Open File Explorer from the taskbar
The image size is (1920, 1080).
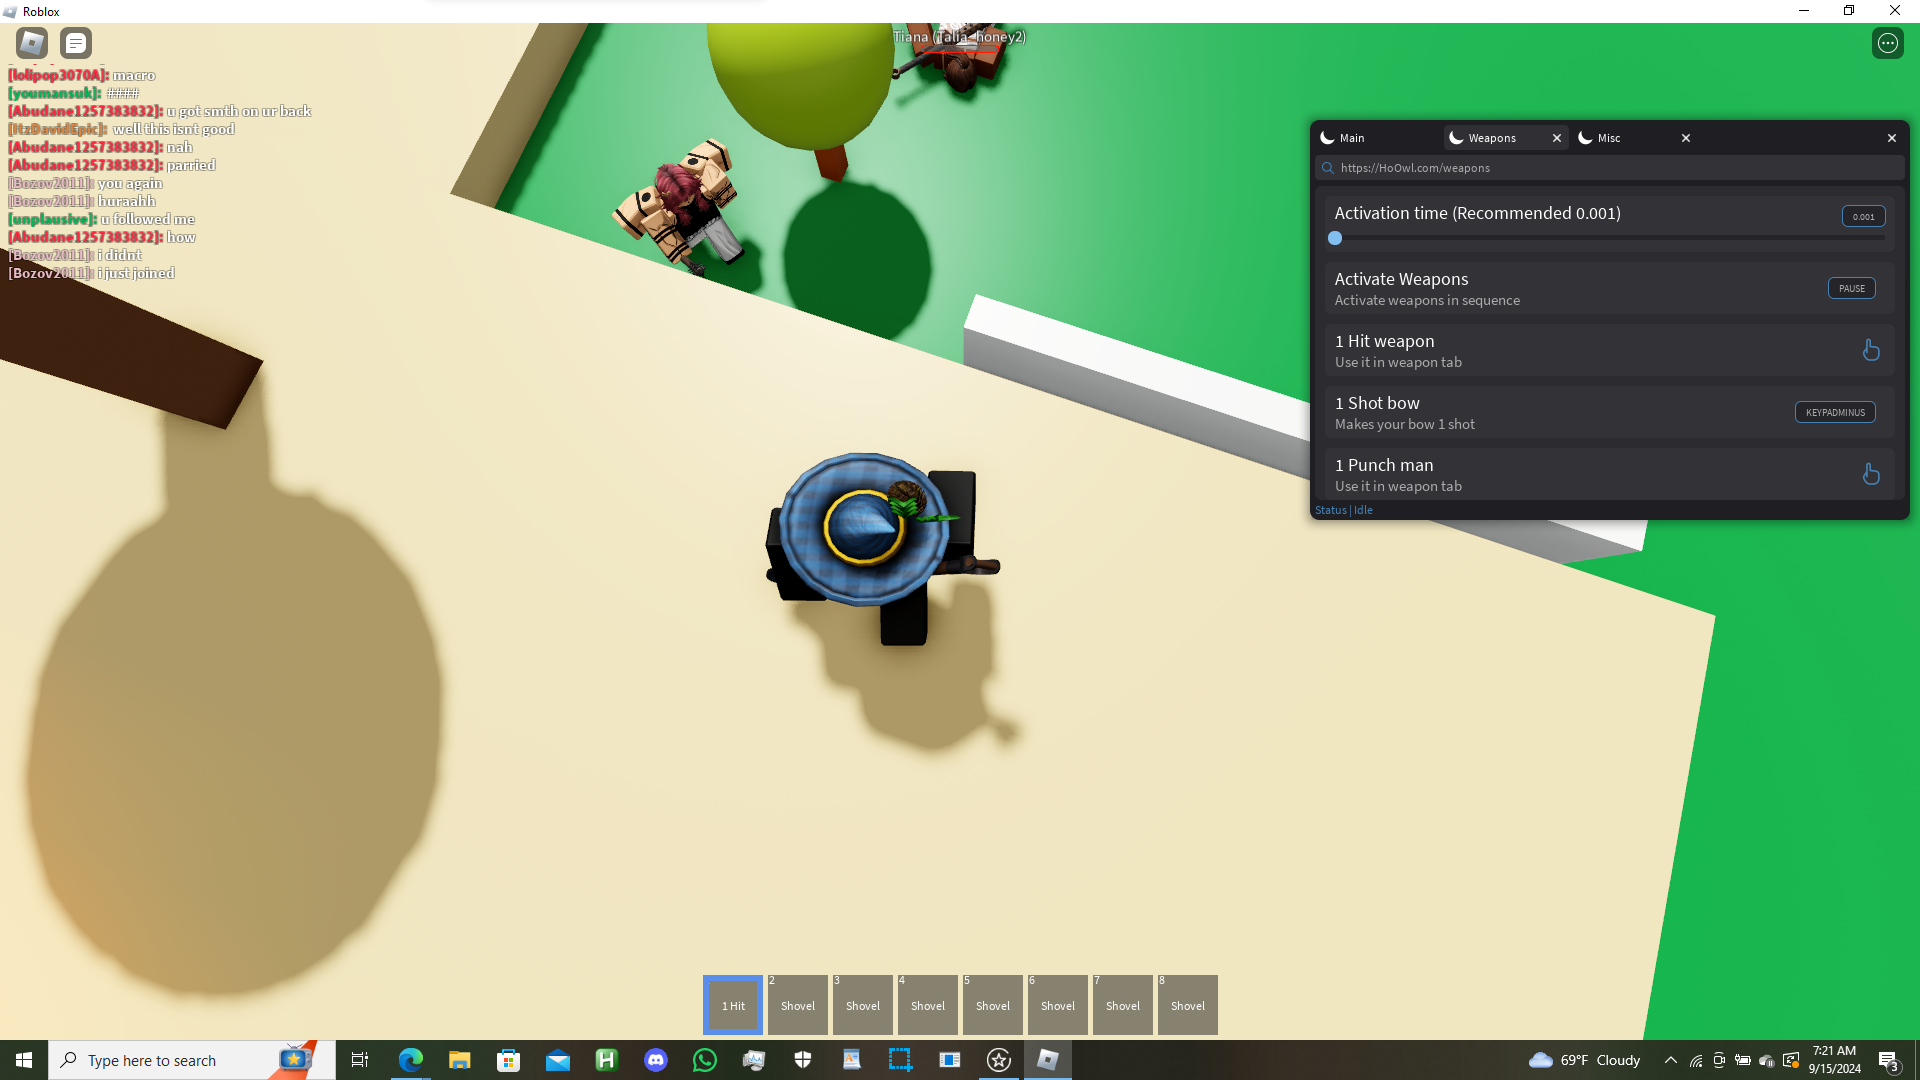459,1060
